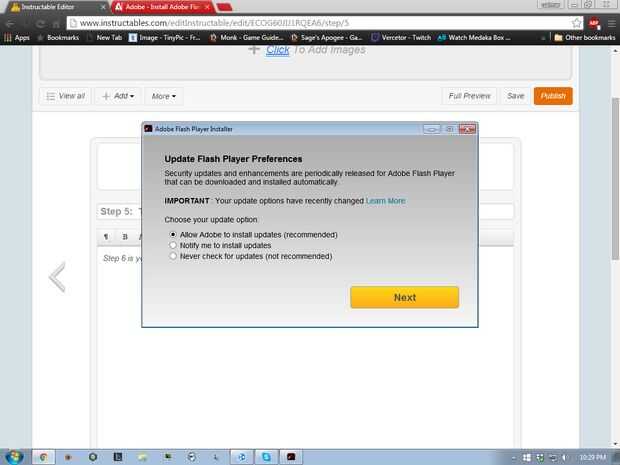This screenshot has height=465, width=620.
Task: Expand the Add dropdown
Action: pyautogui.click(x=118, y=96)
